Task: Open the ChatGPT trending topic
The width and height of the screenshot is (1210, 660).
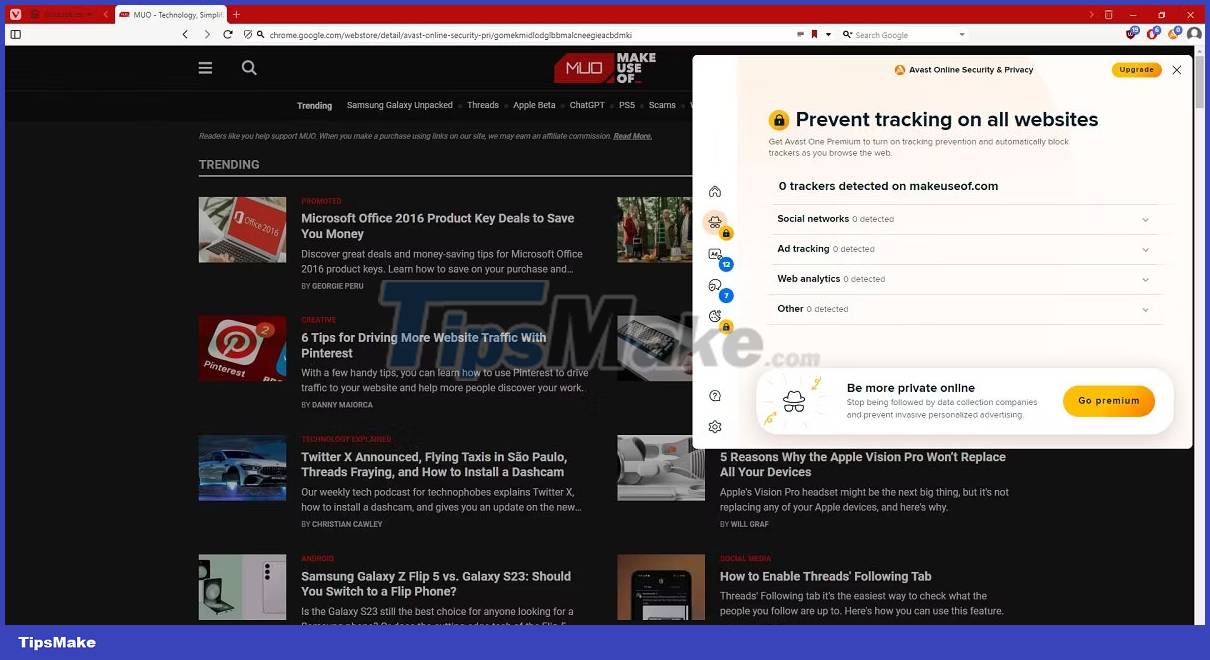Action: pos(587,105)
